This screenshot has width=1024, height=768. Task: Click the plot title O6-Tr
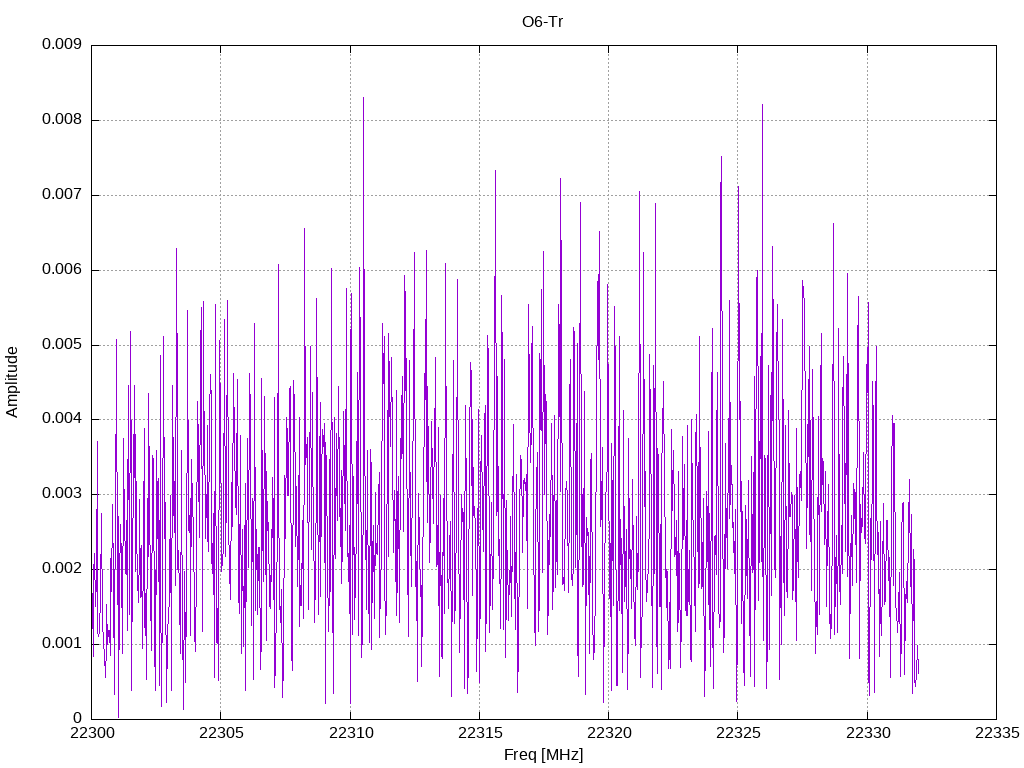(542, 22)
